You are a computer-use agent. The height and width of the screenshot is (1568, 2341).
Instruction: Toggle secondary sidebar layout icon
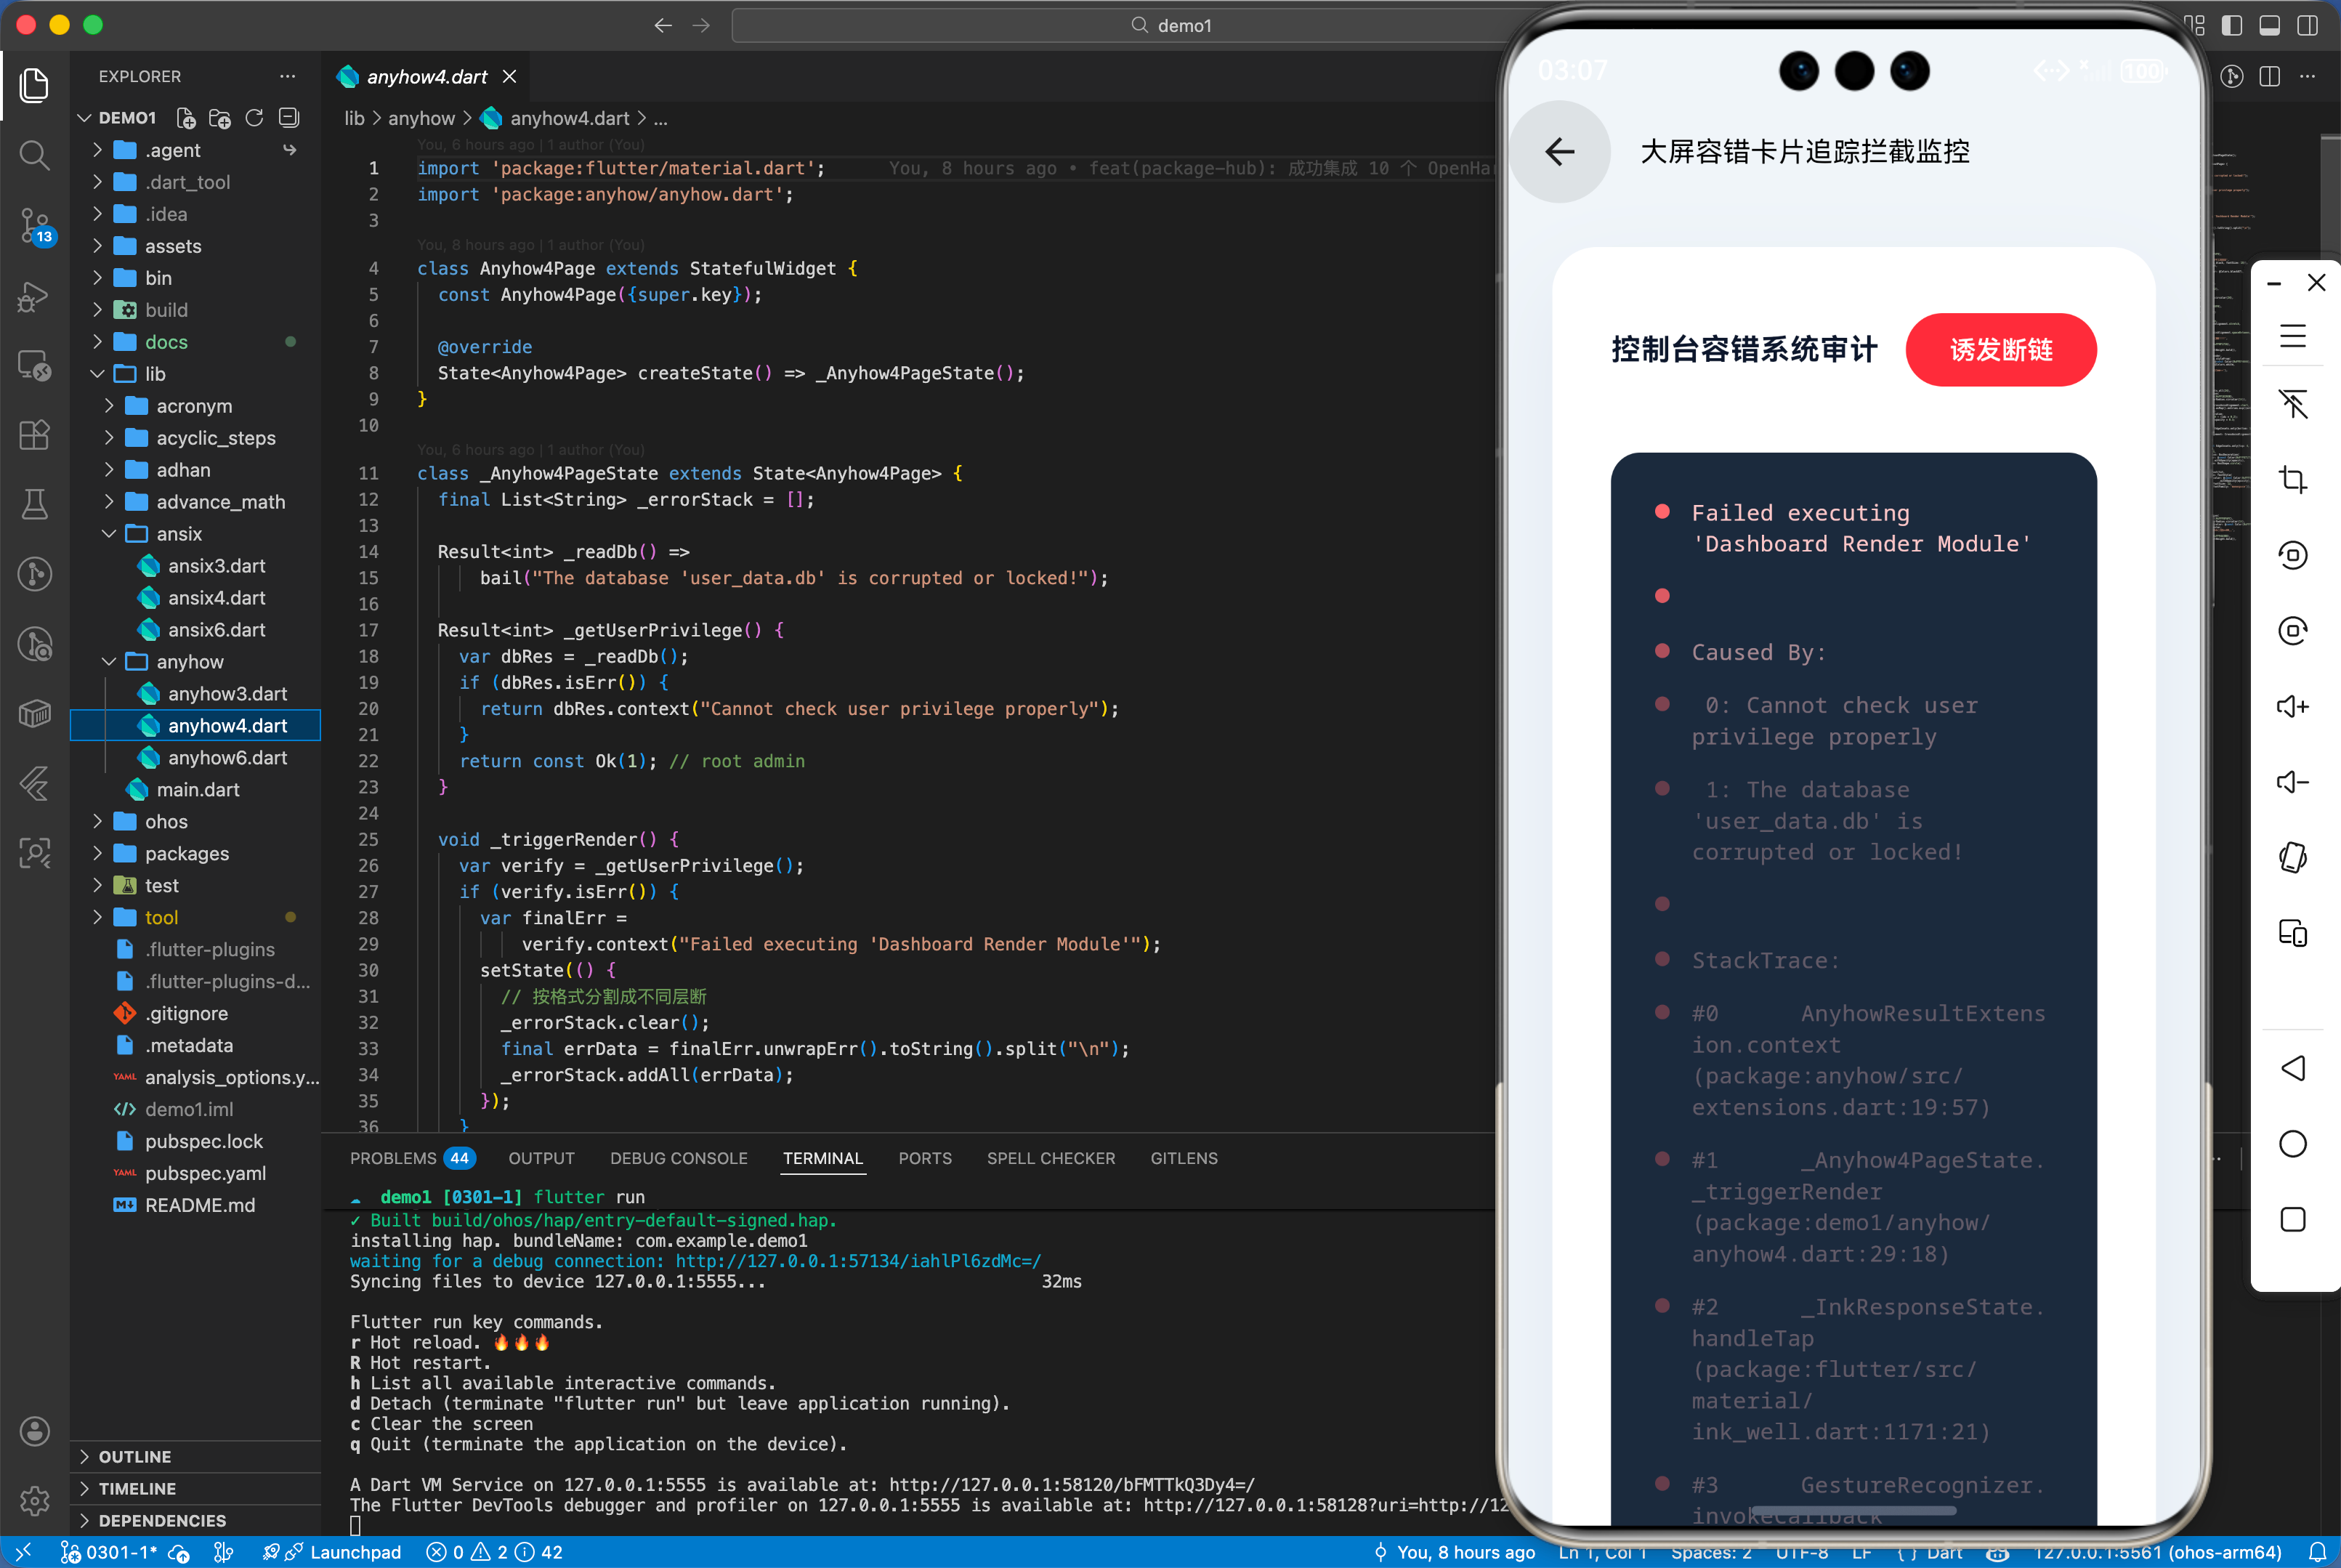pos(2307,25)
